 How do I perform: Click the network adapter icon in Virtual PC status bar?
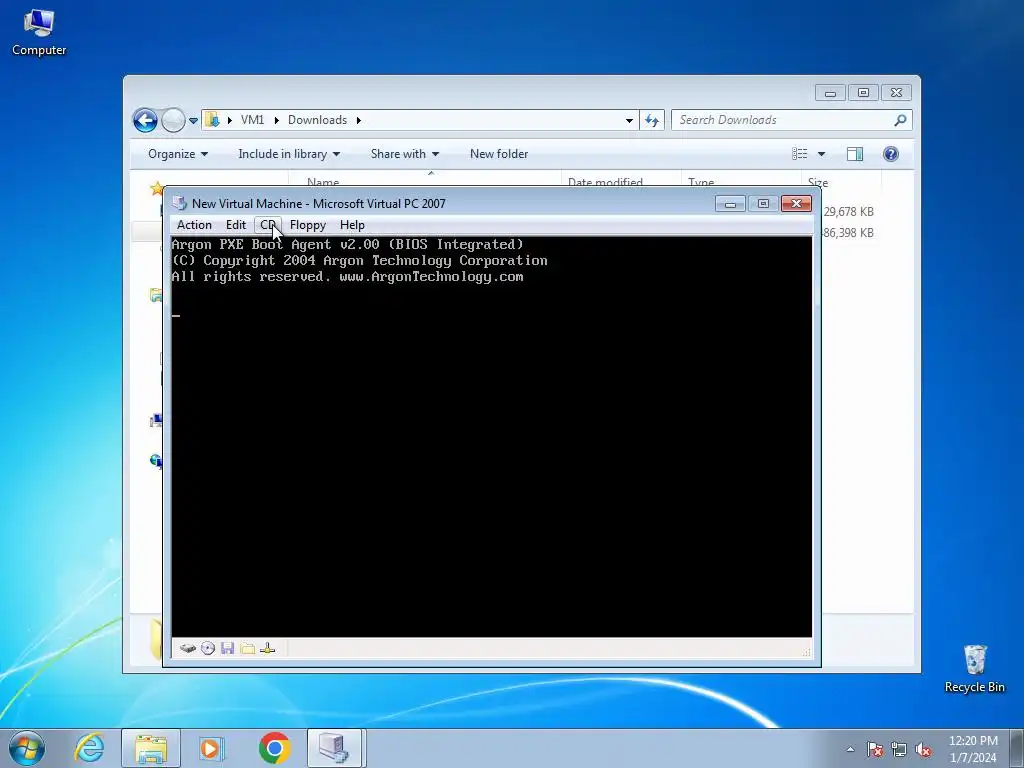tap(267, 648)
